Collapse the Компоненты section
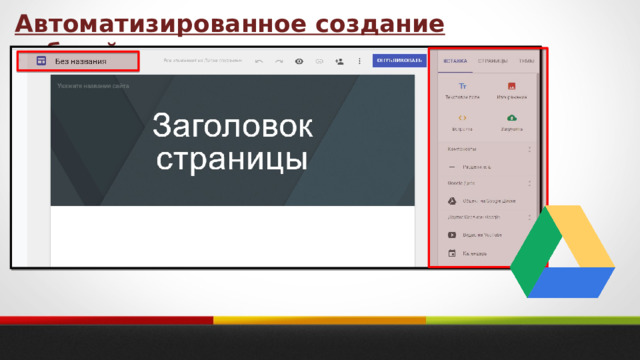 point(529,149)
